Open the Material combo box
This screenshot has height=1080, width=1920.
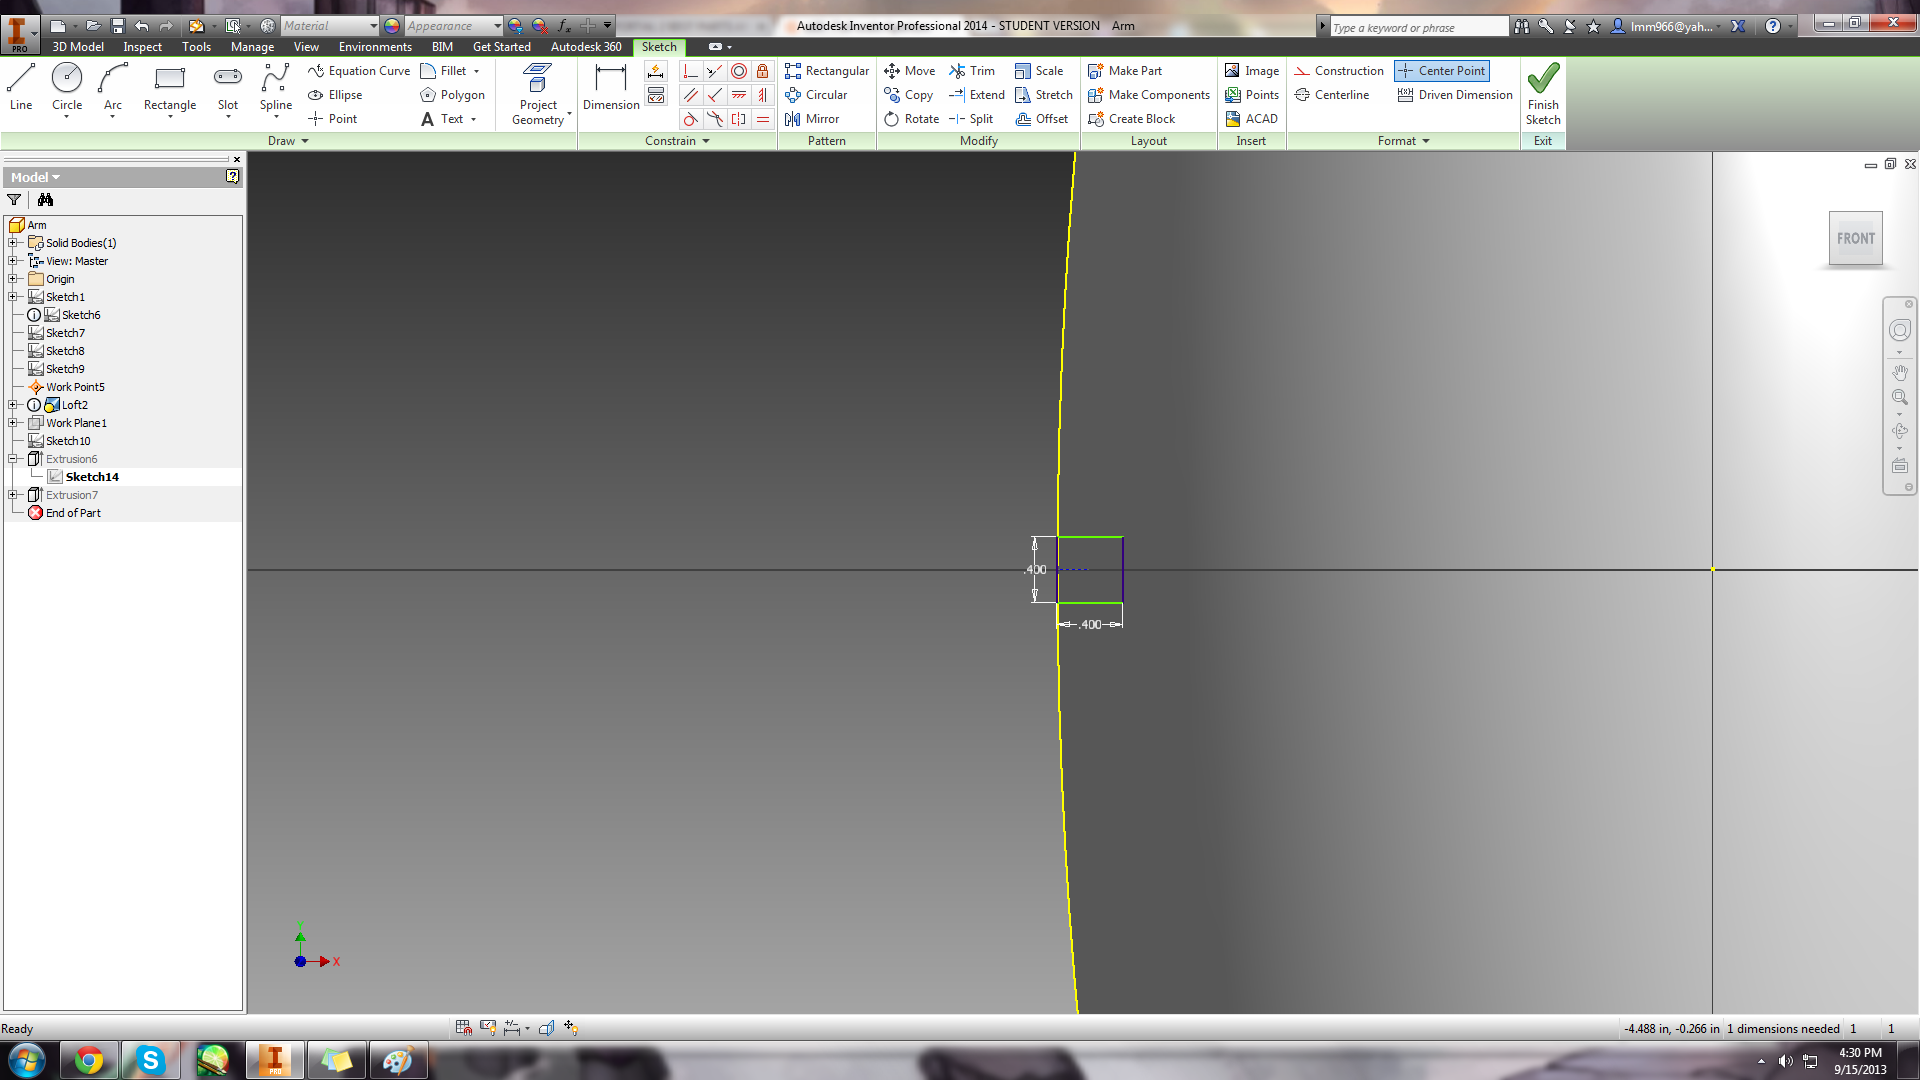pos(329,26)
